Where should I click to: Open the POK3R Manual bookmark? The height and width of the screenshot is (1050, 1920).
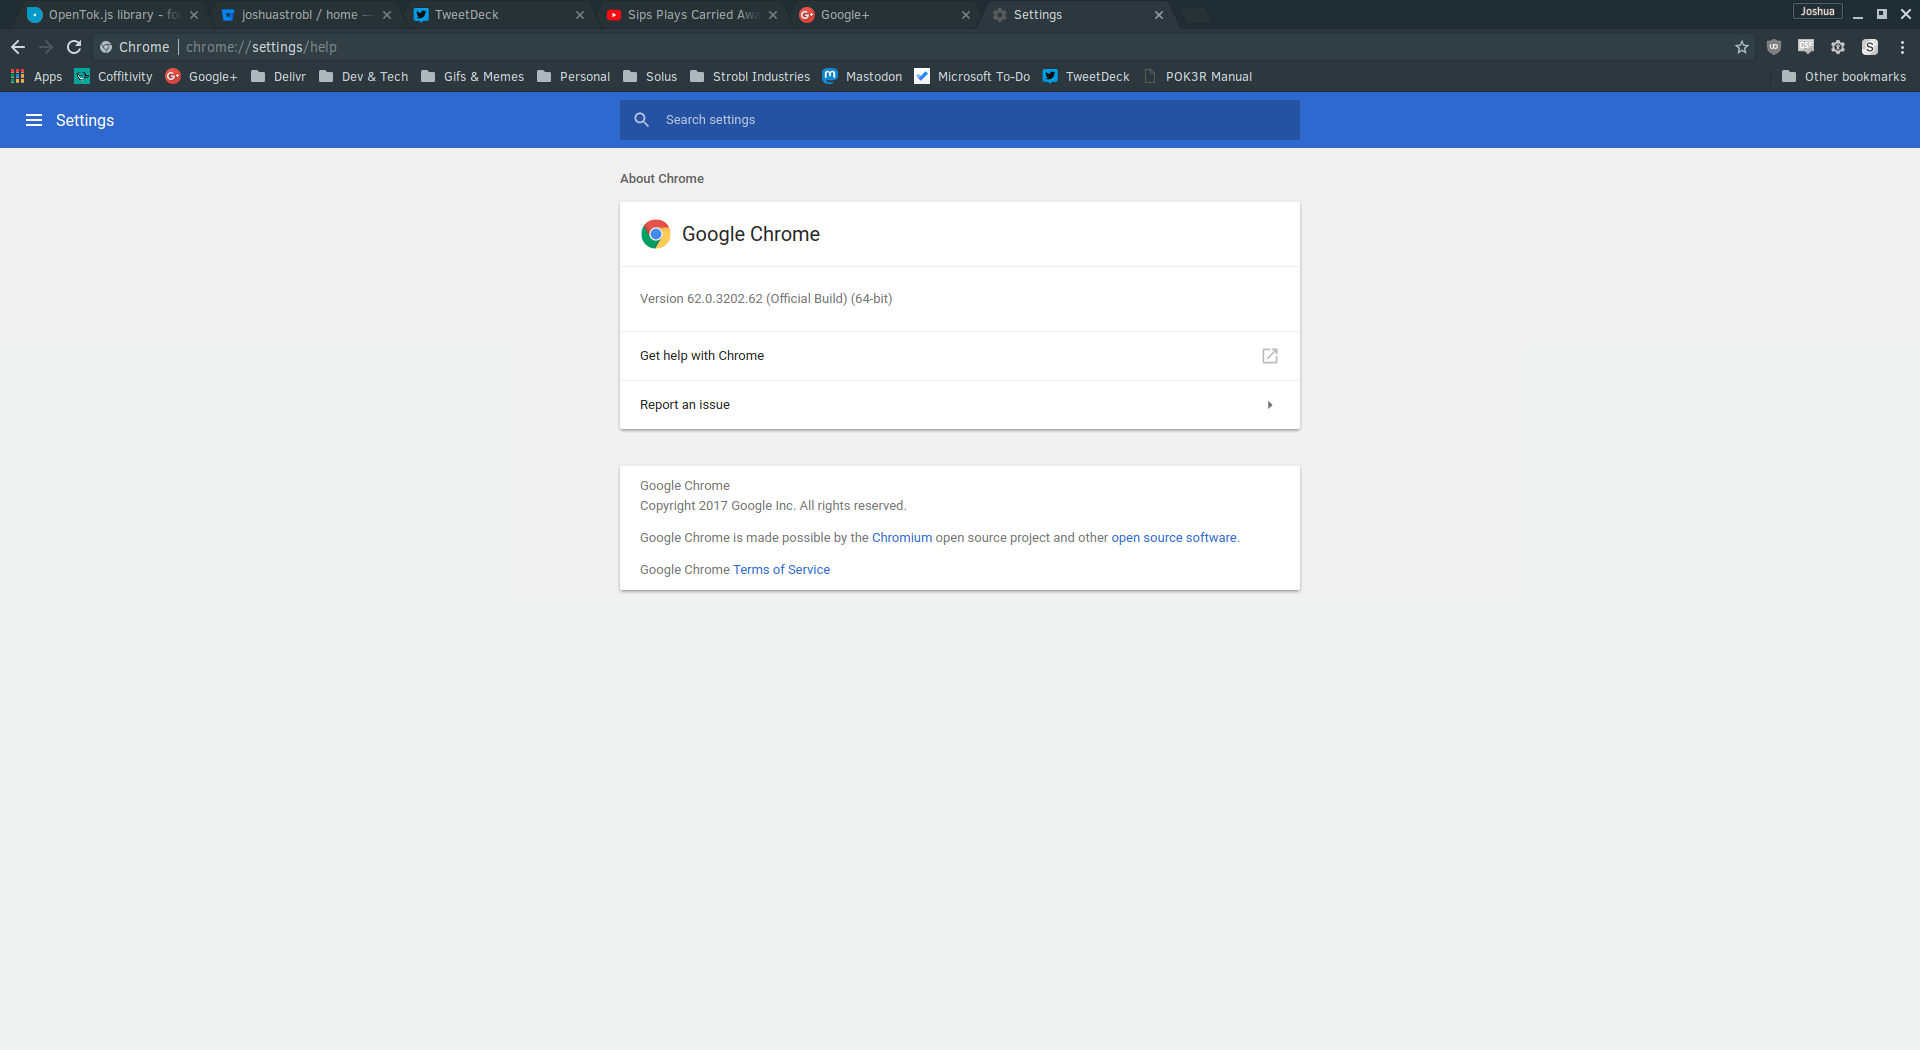point(1198,77)
